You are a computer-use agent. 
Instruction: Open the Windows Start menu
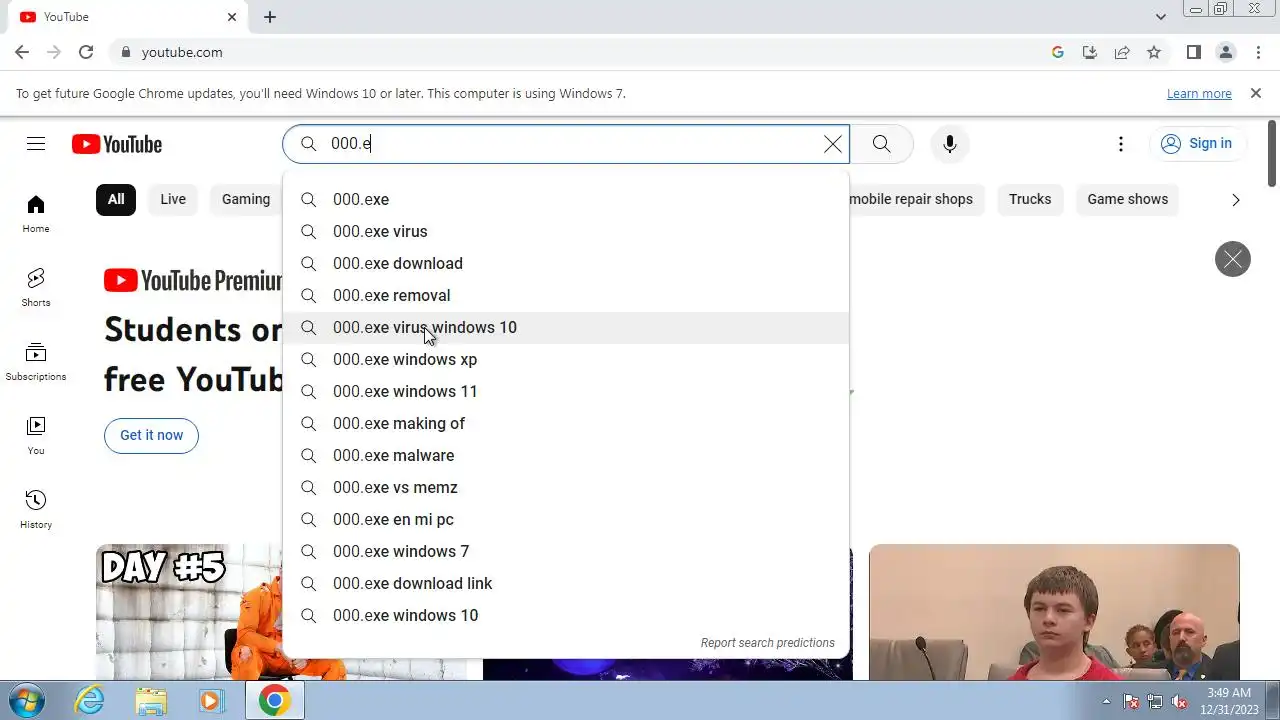tap(27, 700)
